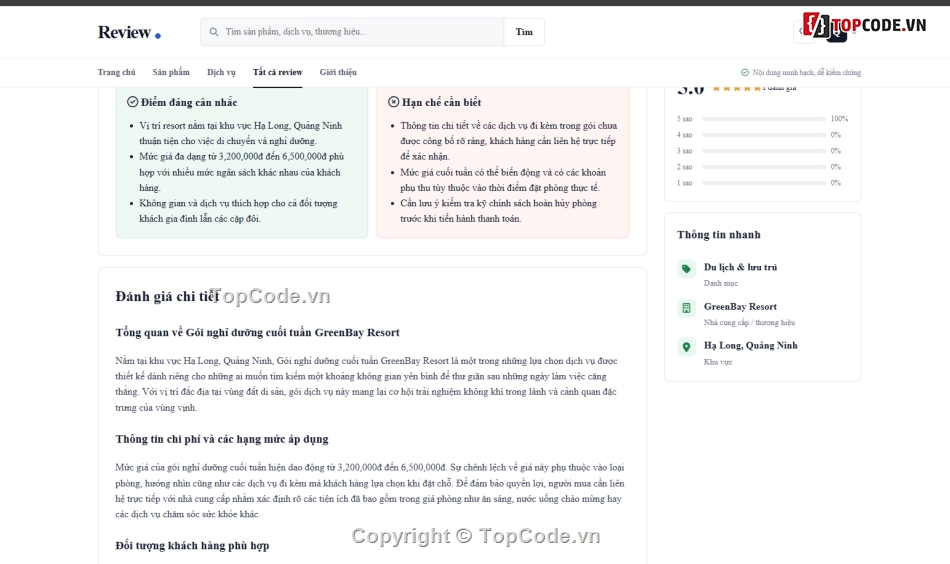The width and height of the screenshot is (950, 564).
Task: Click the Thông tin nhanh heading
Action: (x=719, y=234)
